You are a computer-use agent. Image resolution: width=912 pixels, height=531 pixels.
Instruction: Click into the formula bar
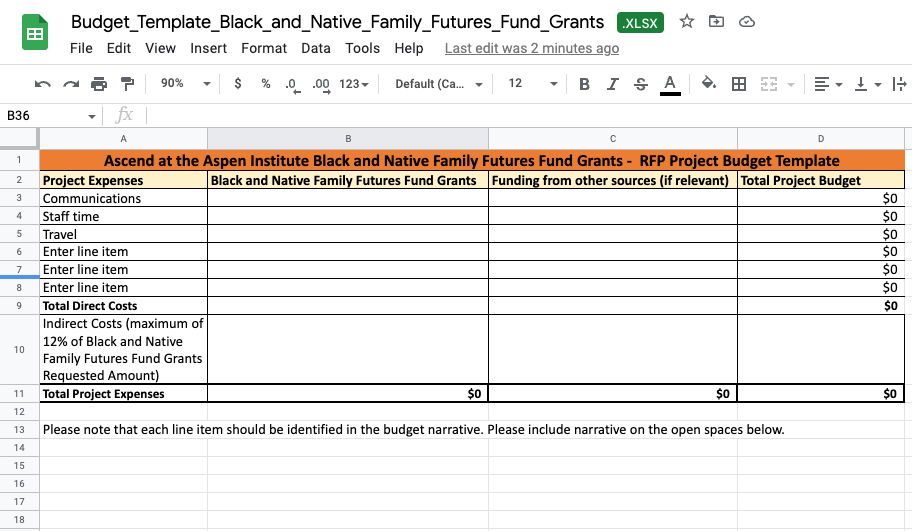coord(528,115)
